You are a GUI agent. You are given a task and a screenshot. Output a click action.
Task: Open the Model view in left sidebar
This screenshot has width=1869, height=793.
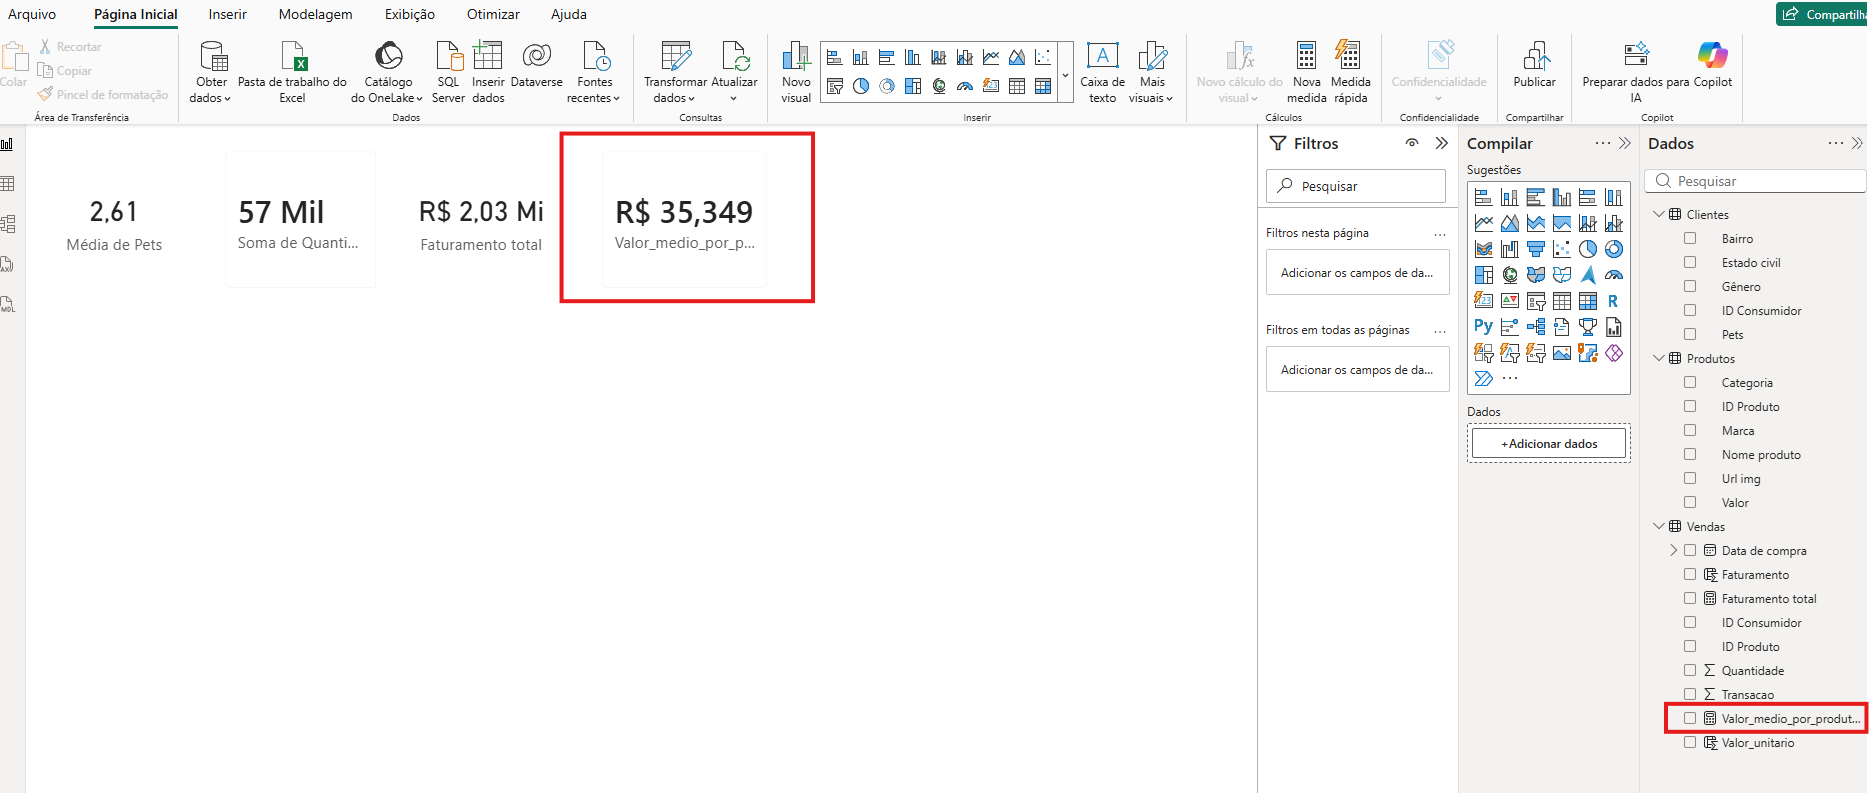7,224
